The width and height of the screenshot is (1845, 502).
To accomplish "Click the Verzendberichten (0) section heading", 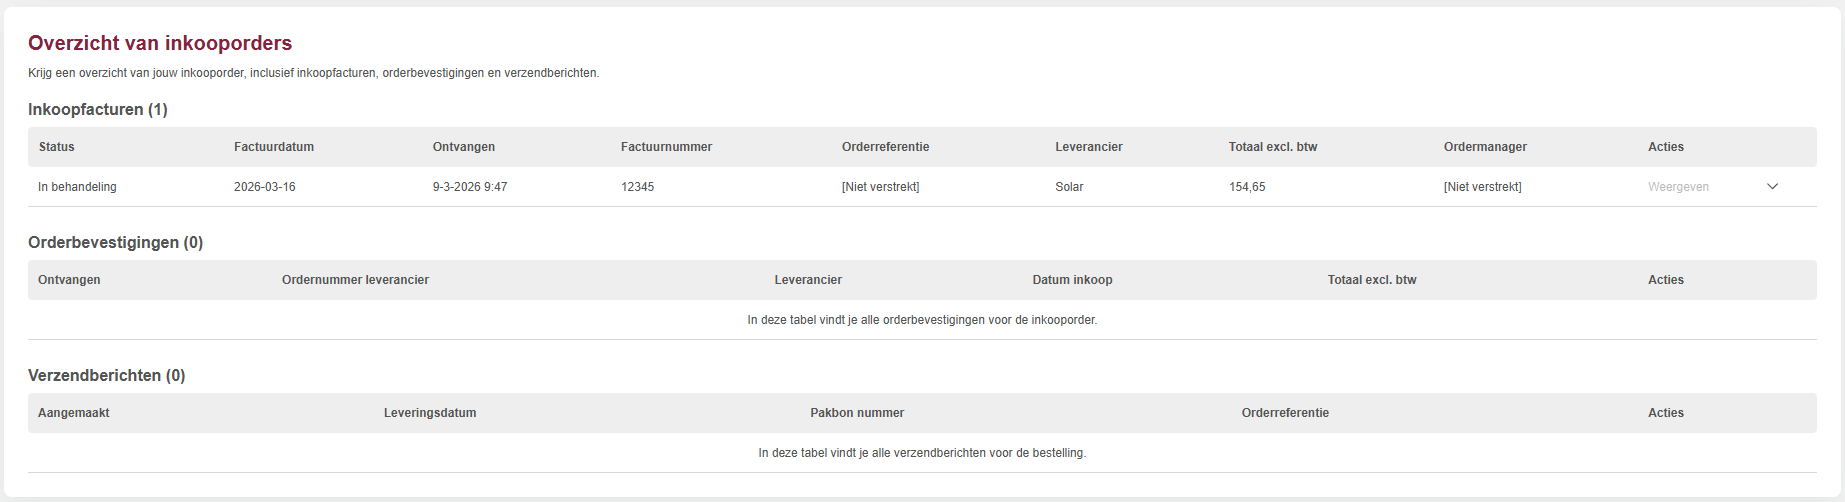I will (x=107, y=376).
